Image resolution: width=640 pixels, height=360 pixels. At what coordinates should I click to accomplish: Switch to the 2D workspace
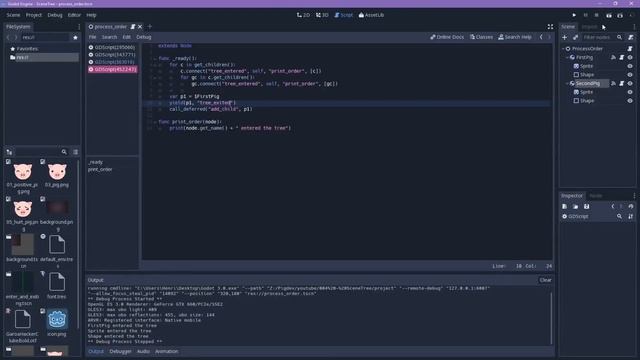[x=303, y=15]
